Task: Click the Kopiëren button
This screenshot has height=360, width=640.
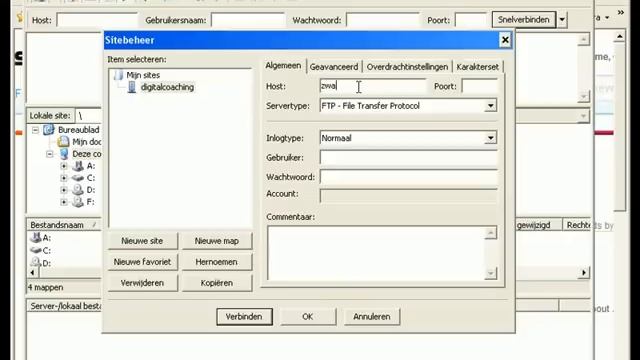Action: [217, 283]
